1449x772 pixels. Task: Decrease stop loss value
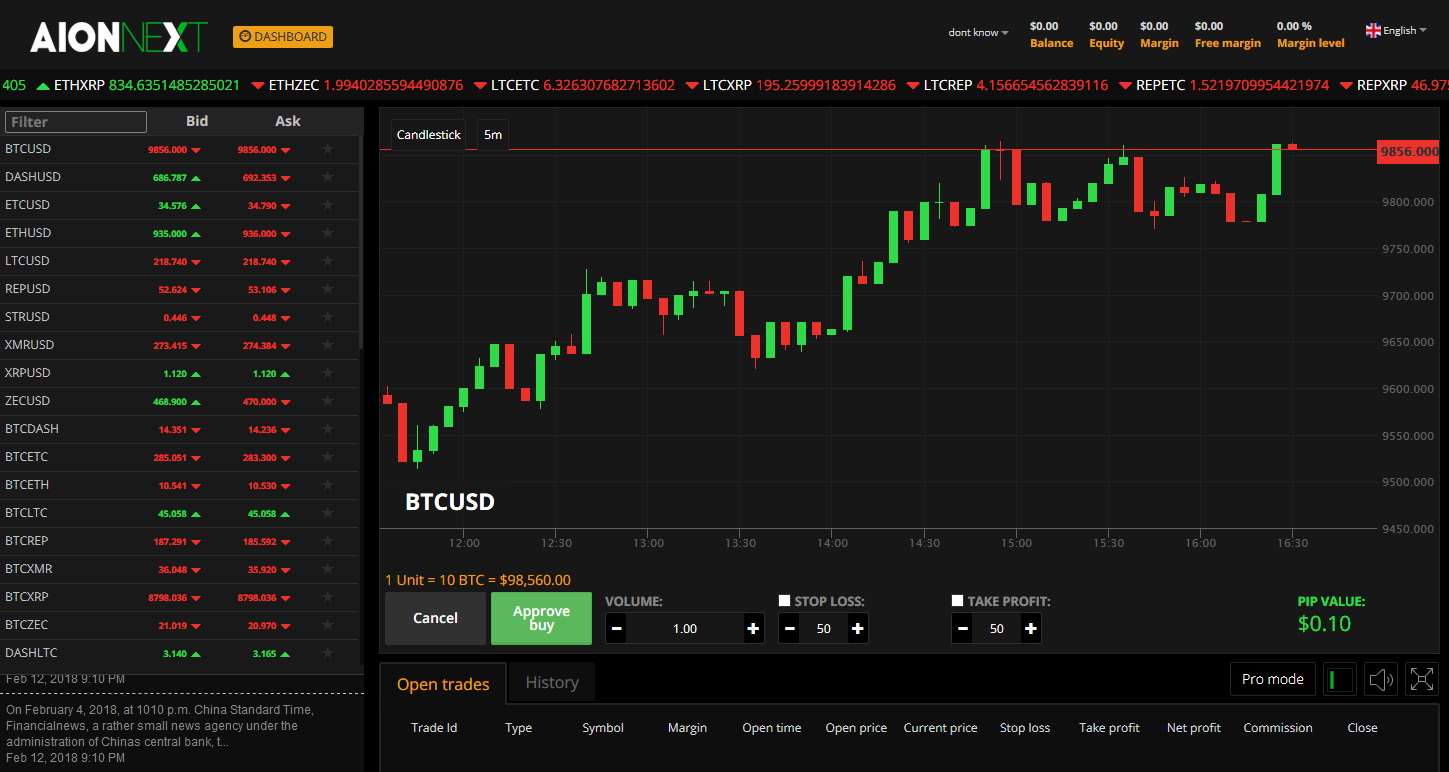coord(790,629)
